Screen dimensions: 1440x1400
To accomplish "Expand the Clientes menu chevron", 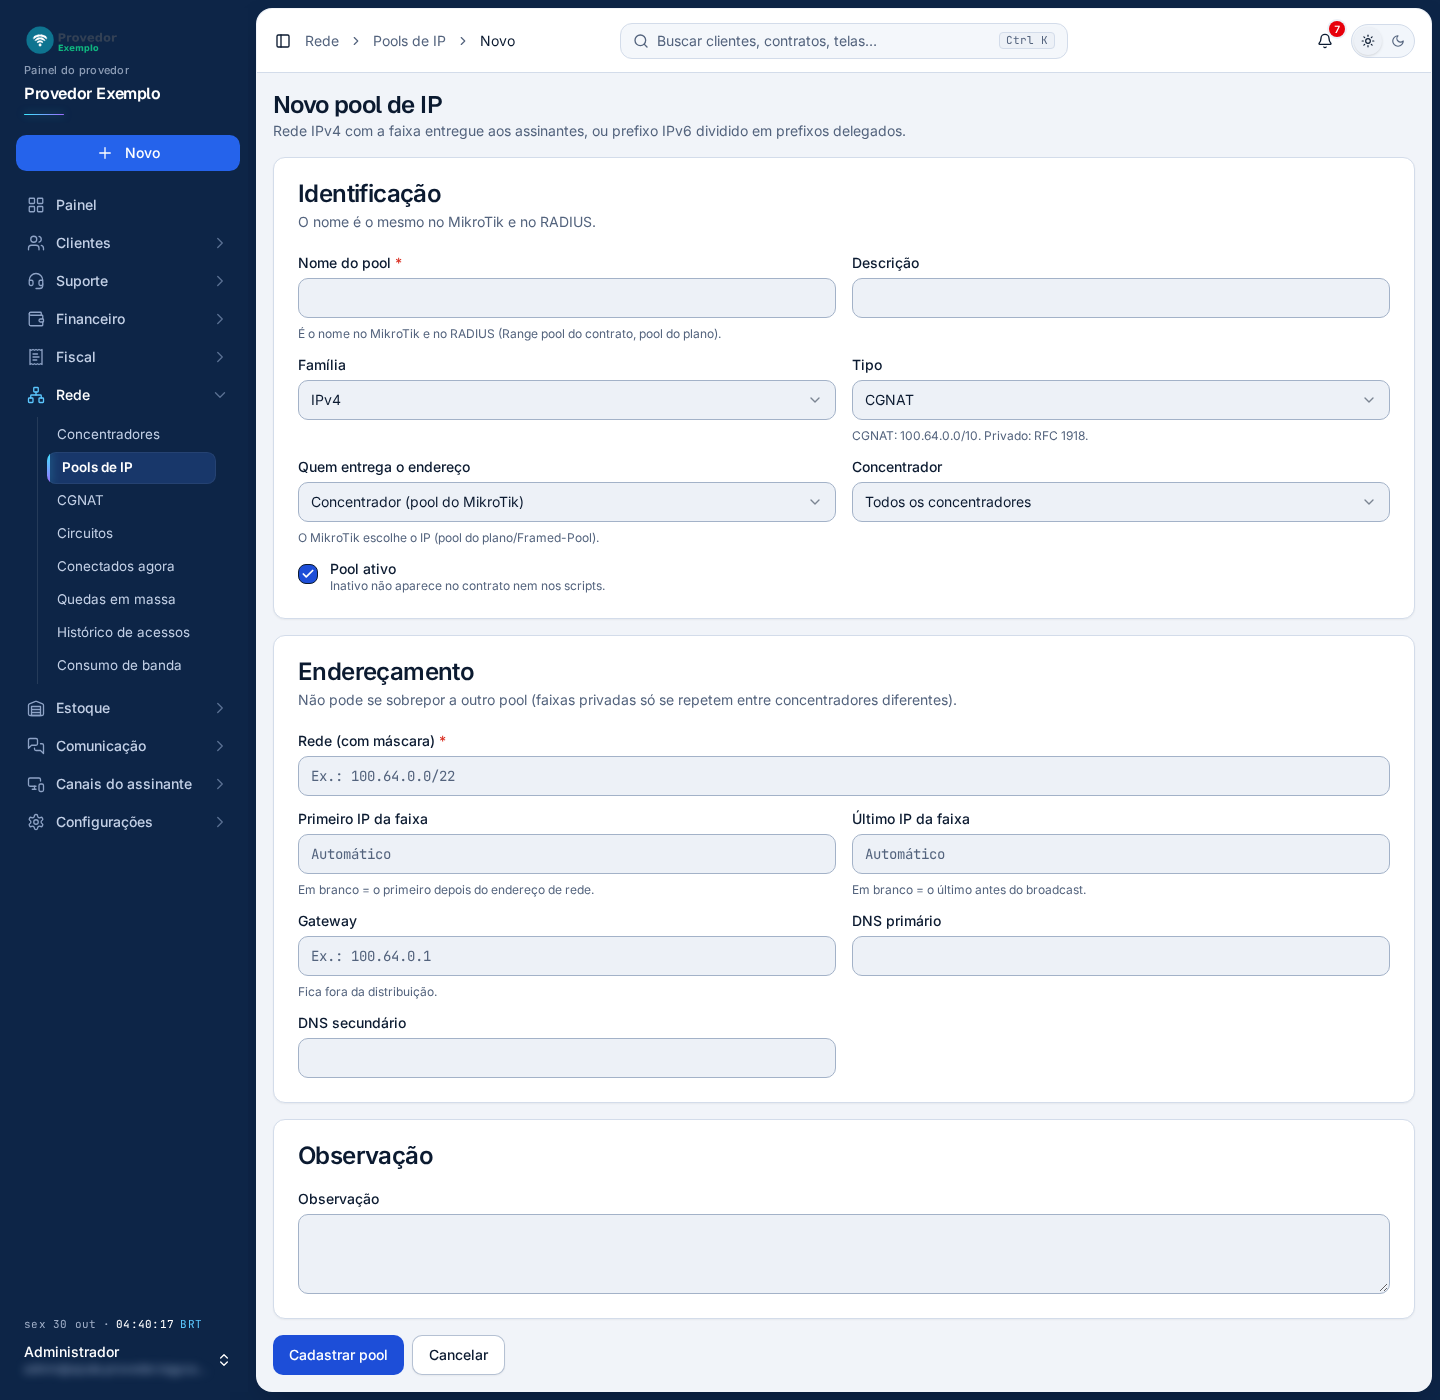I will pyautogui.click(x=220, y=243).
